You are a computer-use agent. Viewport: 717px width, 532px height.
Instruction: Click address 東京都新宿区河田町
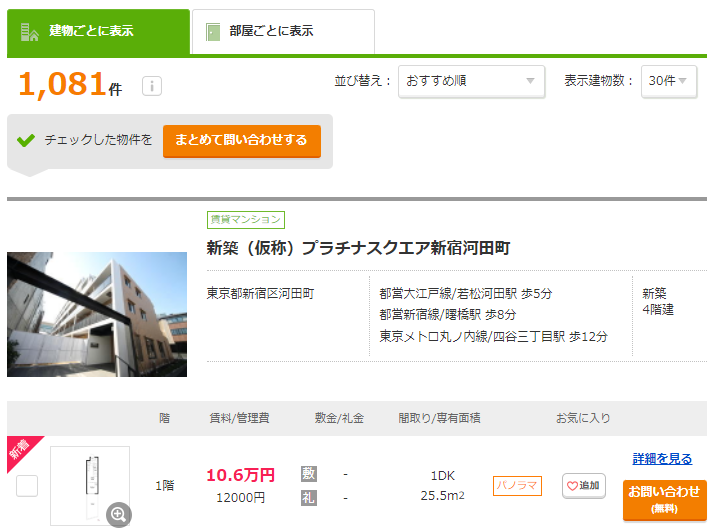click(261, 294)
